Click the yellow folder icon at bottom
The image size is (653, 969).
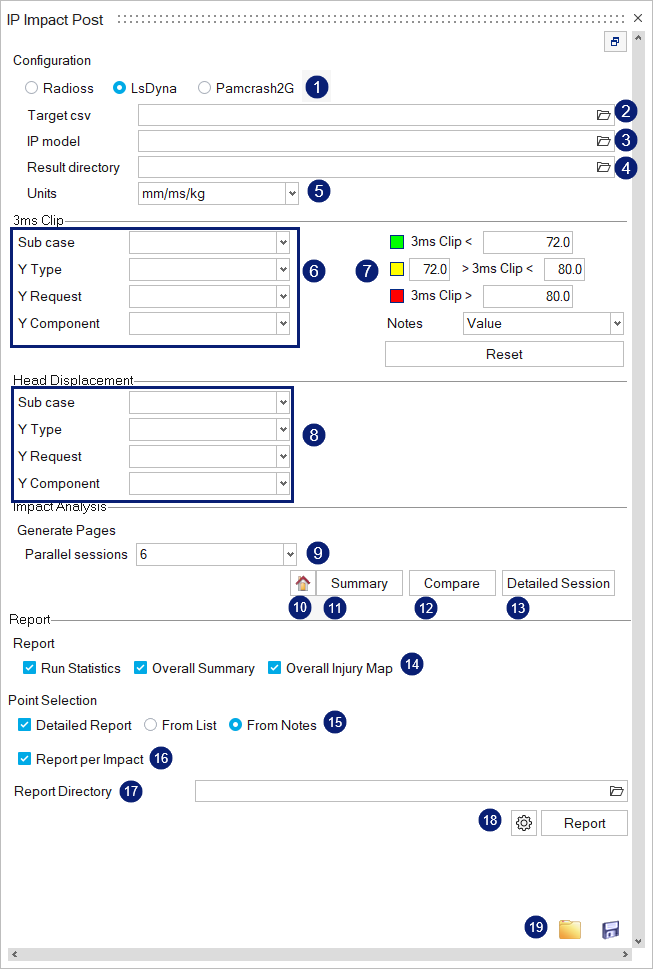569,929
